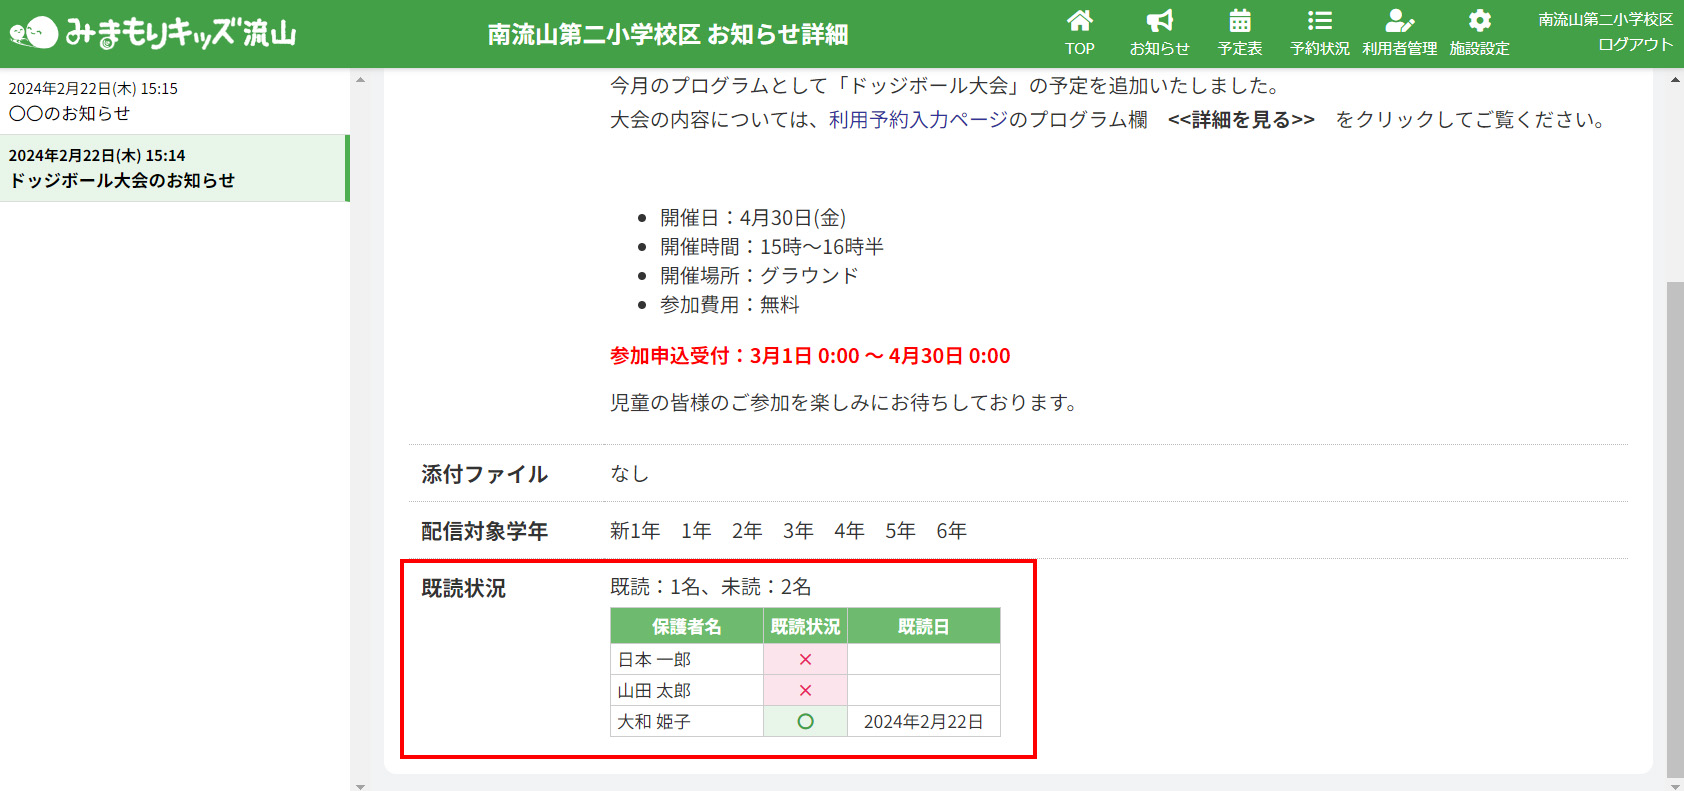Click the ログアウト link
Screen dimensions: 1684x791
coord(1635,45)
